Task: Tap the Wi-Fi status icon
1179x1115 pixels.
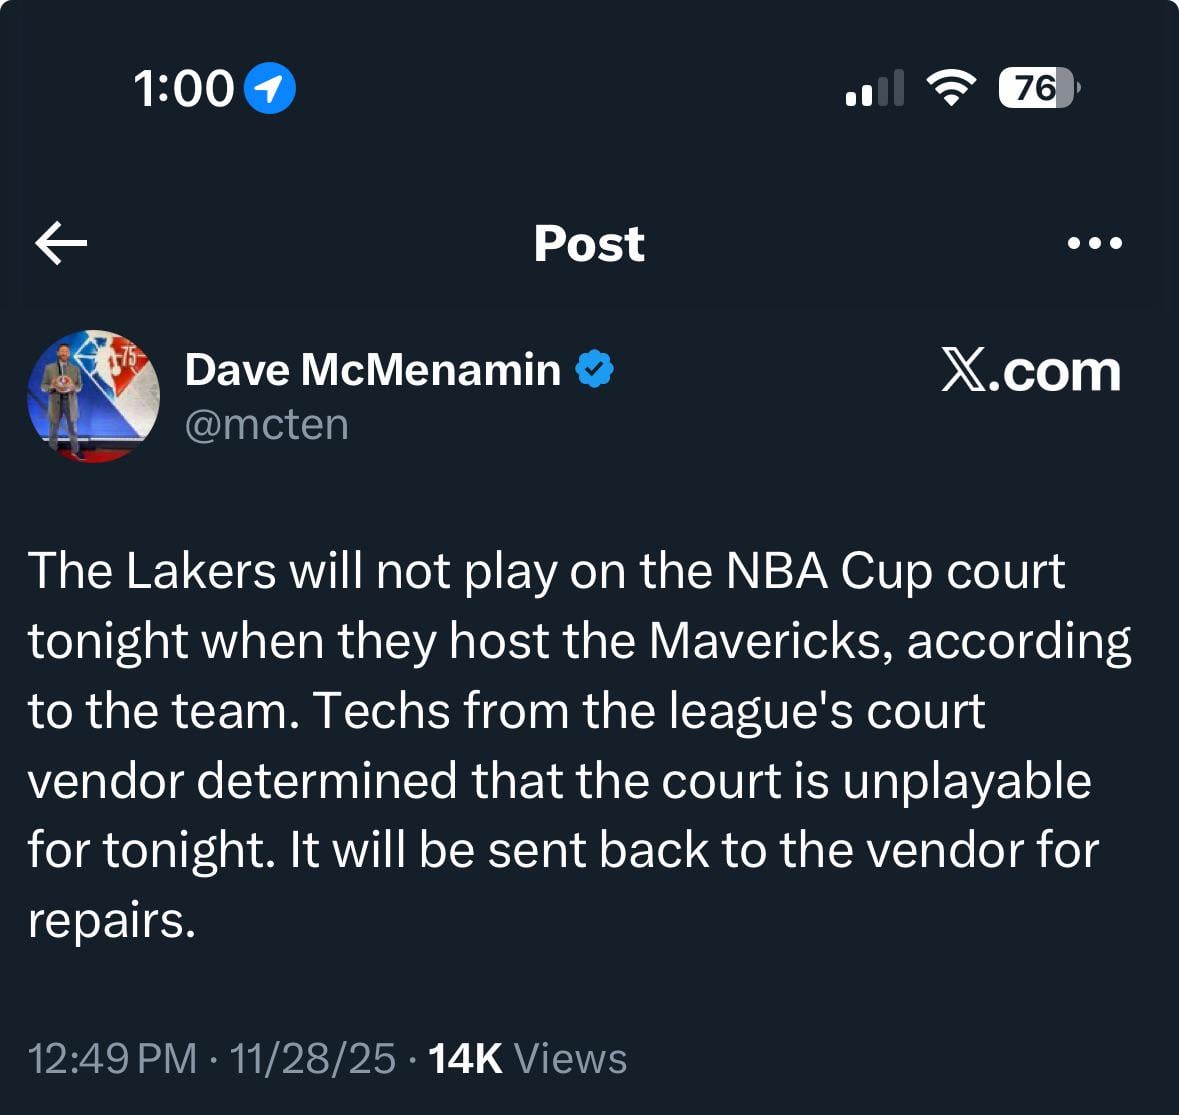Action: (x=951, y=89)
